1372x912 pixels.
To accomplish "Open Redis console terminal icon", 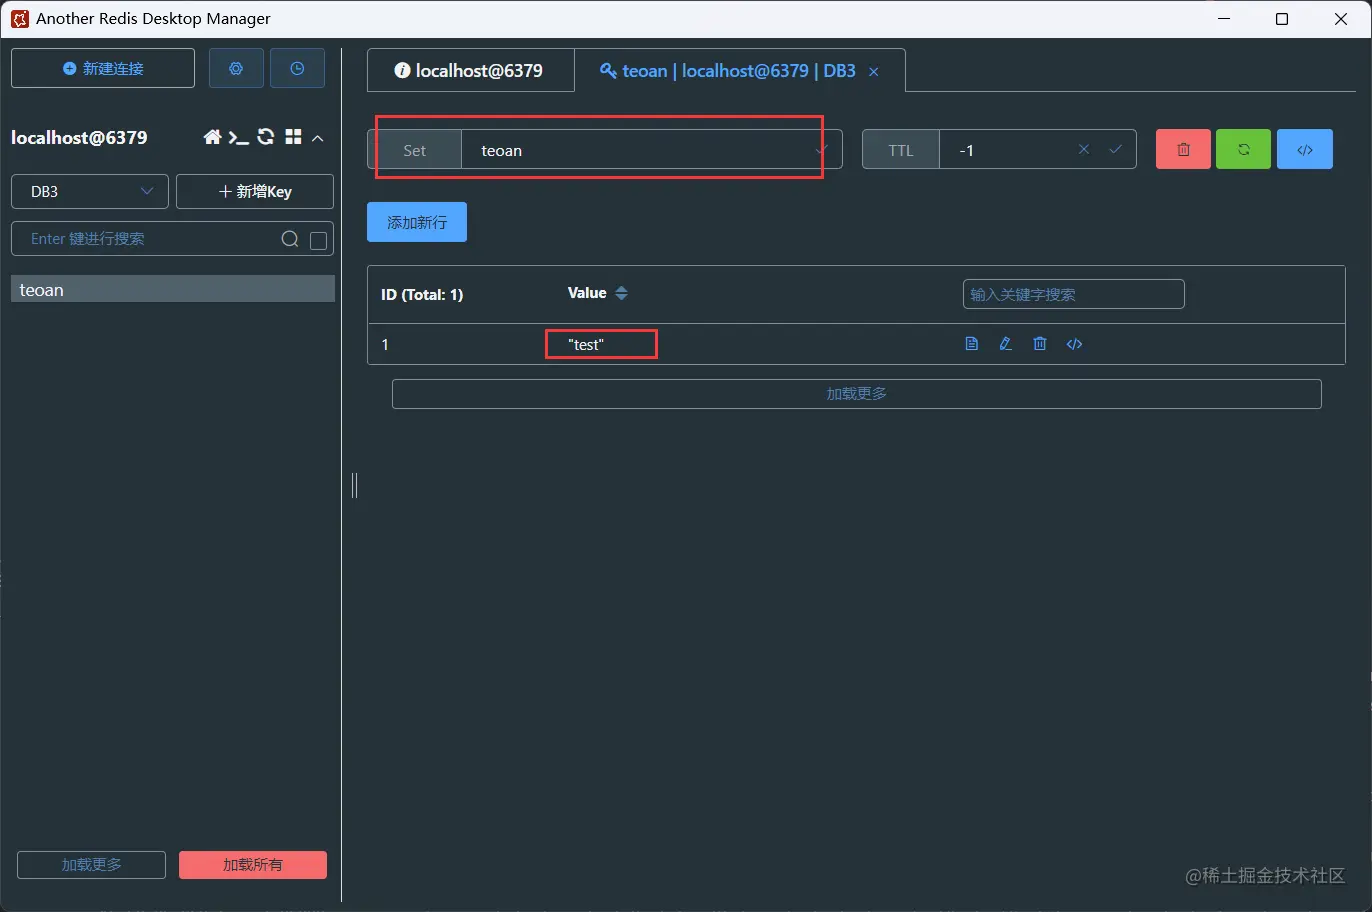I will 238,137.
